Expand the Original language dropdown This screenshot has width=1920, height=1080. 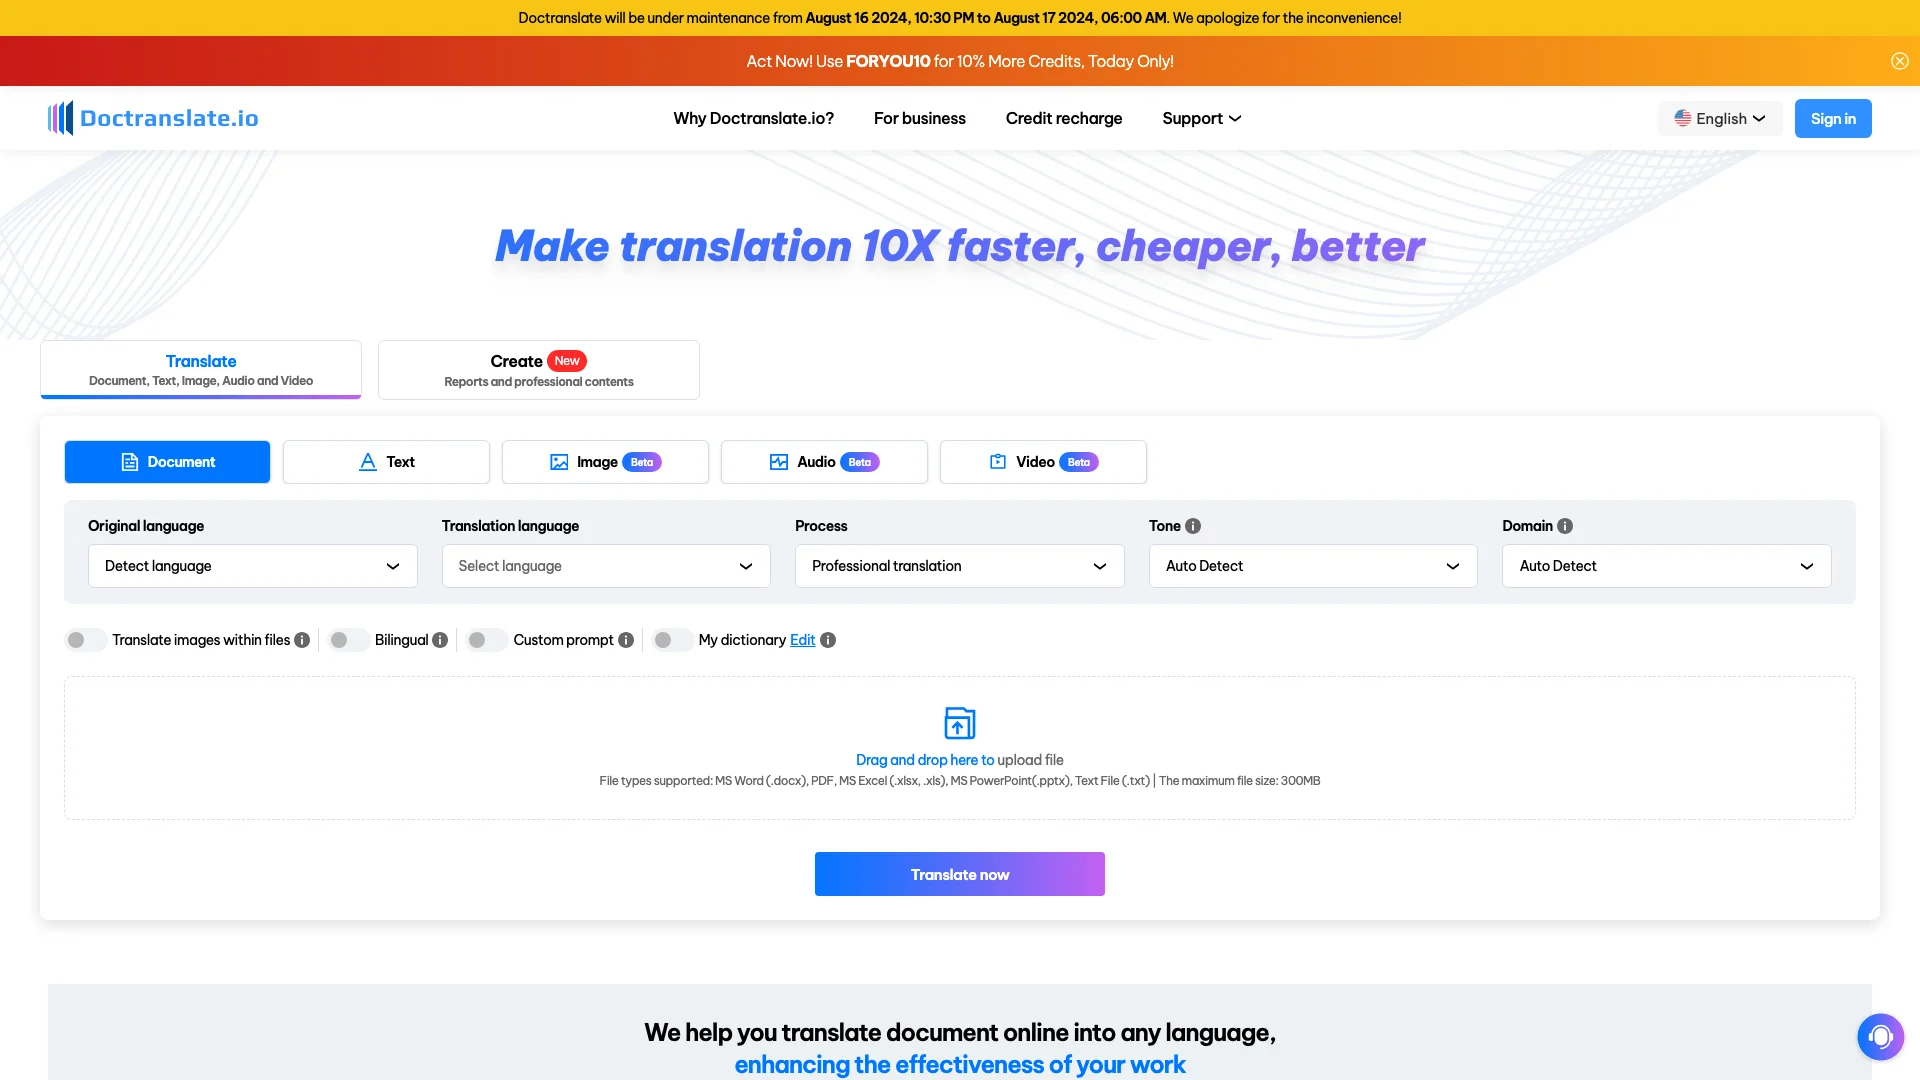(252, 566)
